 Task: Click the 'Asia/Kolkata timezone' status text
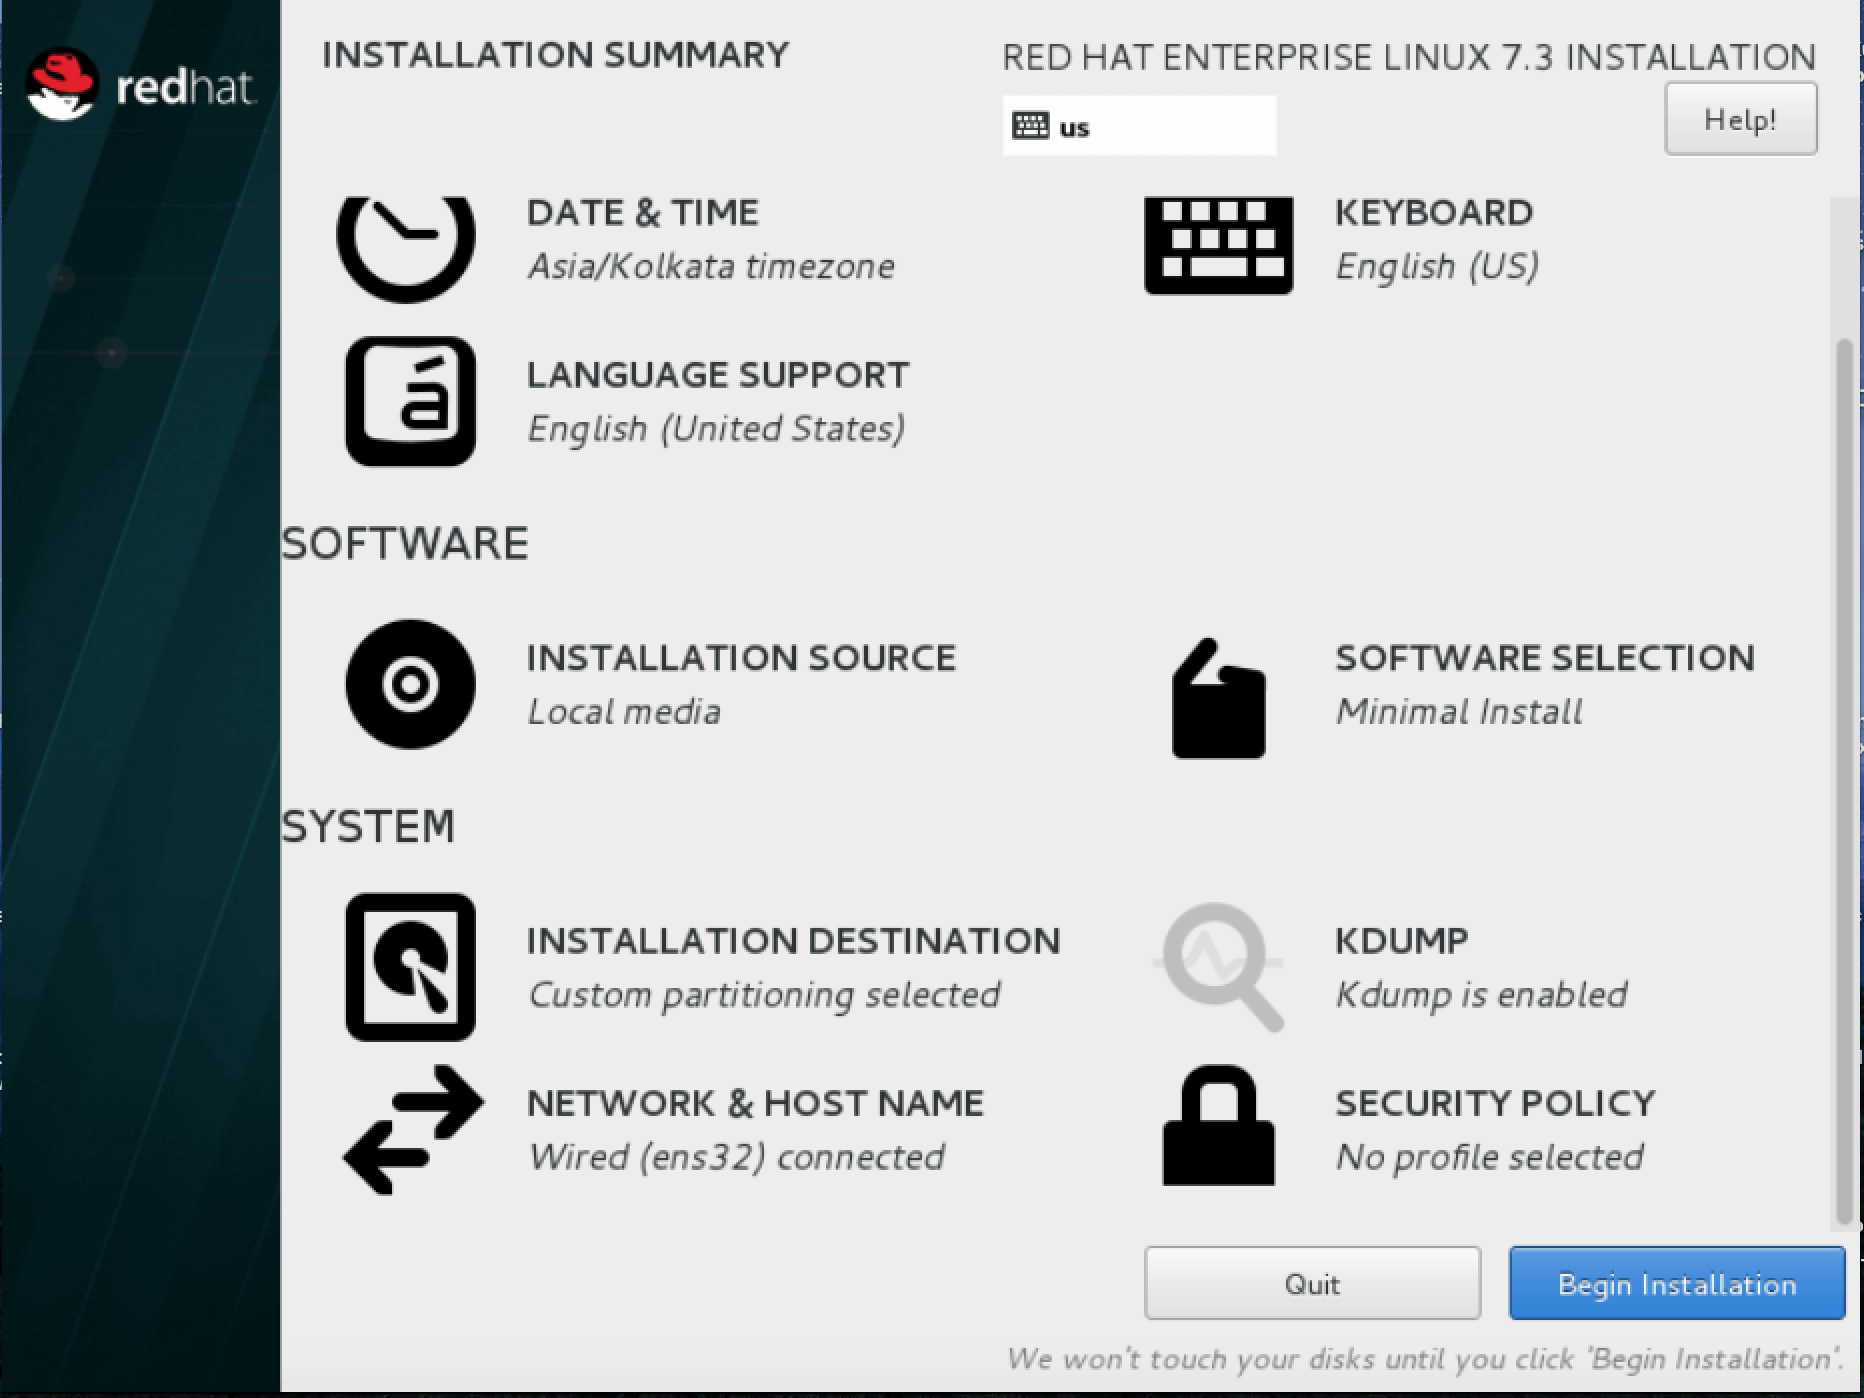[711, 266]
